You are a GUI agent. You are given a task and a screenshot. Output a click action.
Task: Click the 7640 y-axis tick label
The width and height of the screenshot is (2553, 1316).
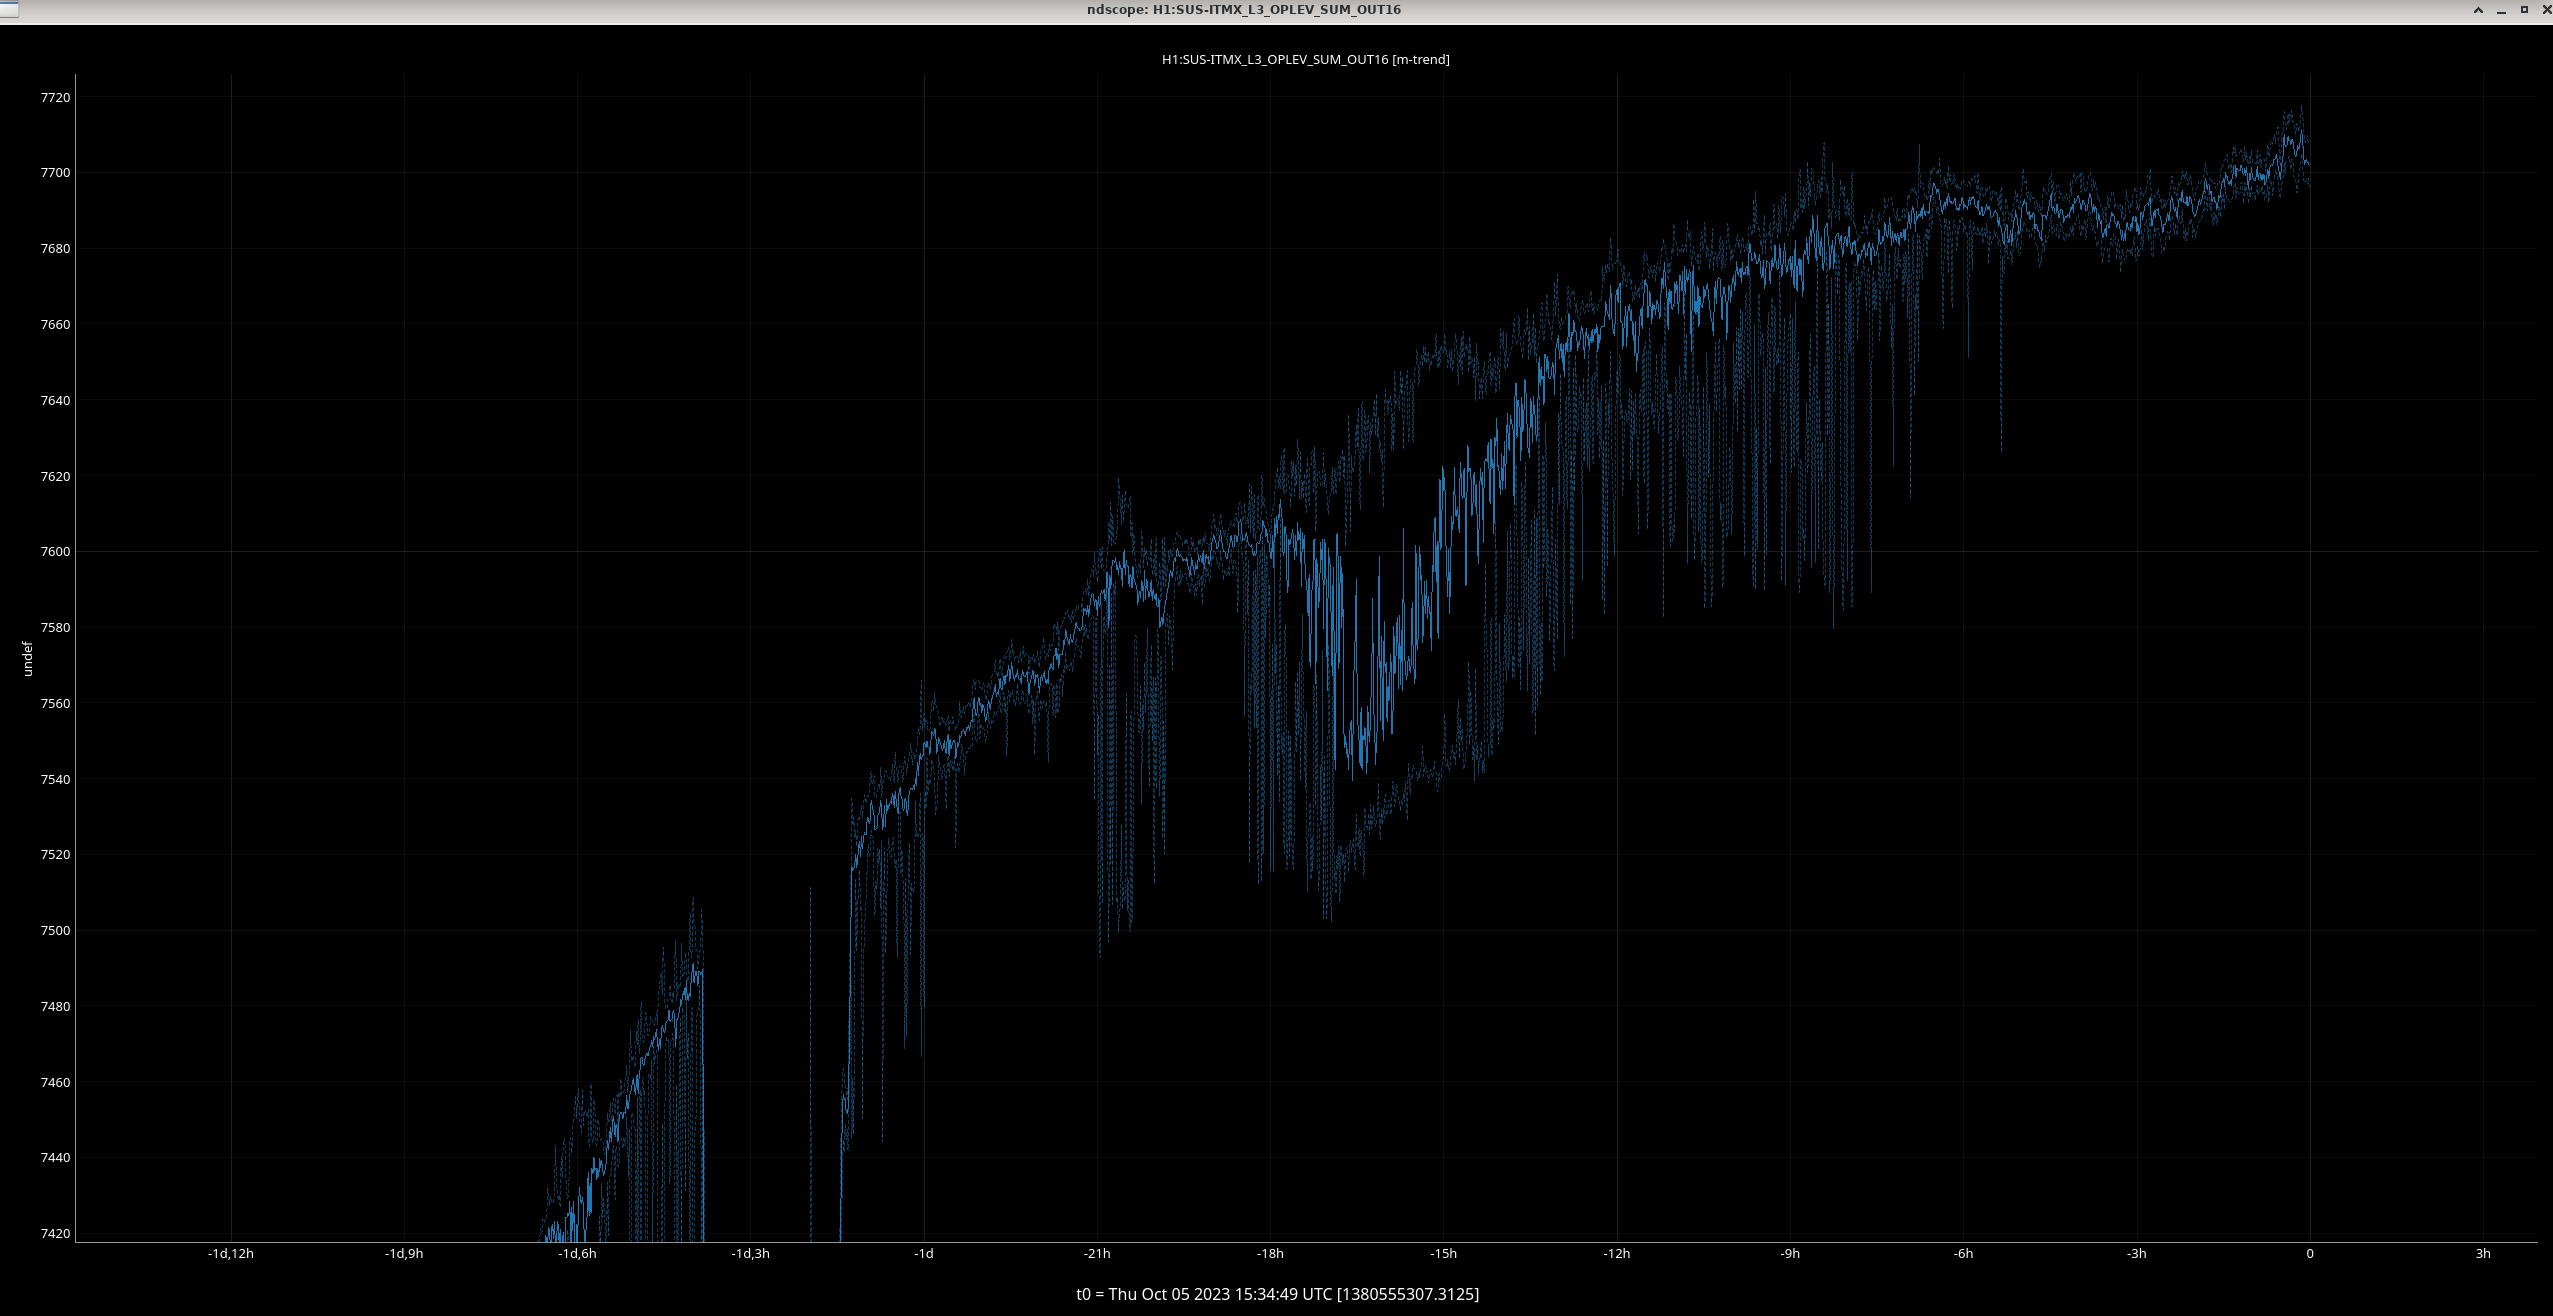55,401
